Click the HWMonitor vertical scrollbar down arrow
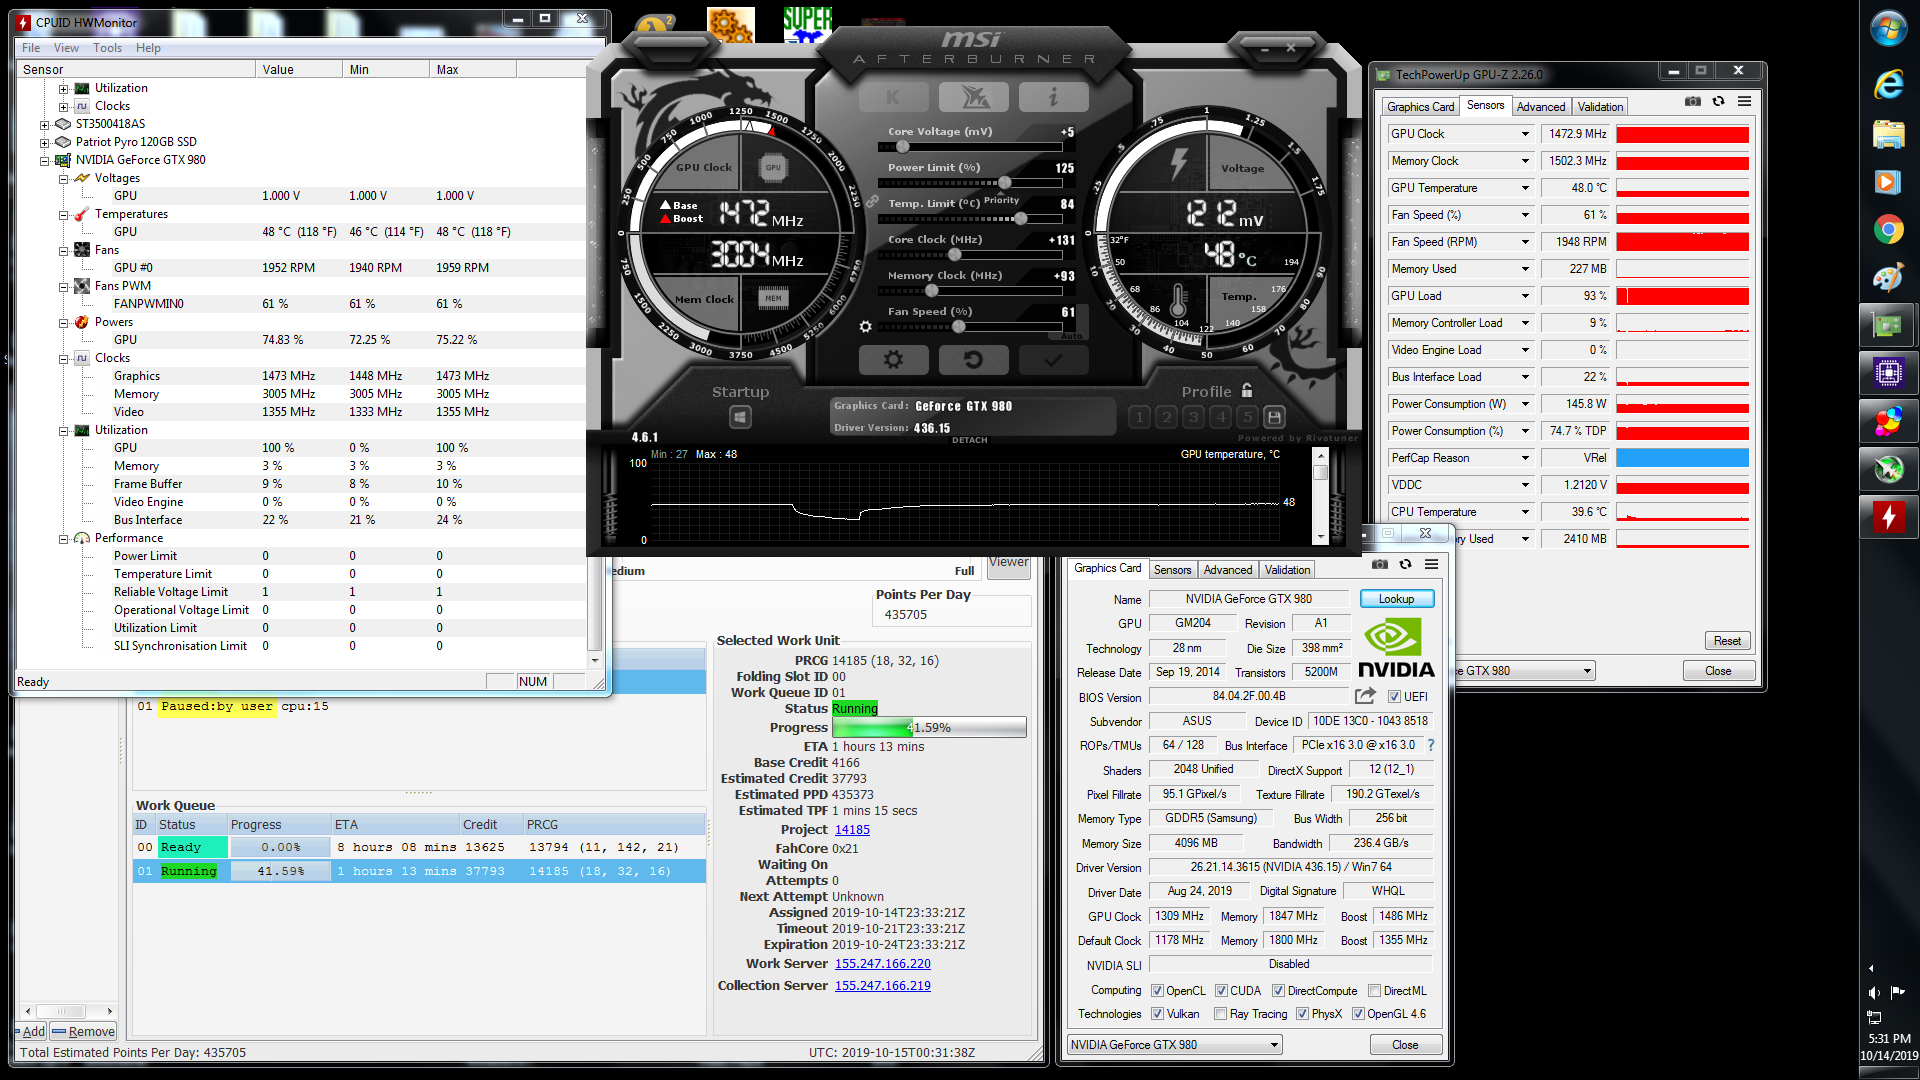The width and height of the screenshot is (1920, 1080). pos(595,661)
